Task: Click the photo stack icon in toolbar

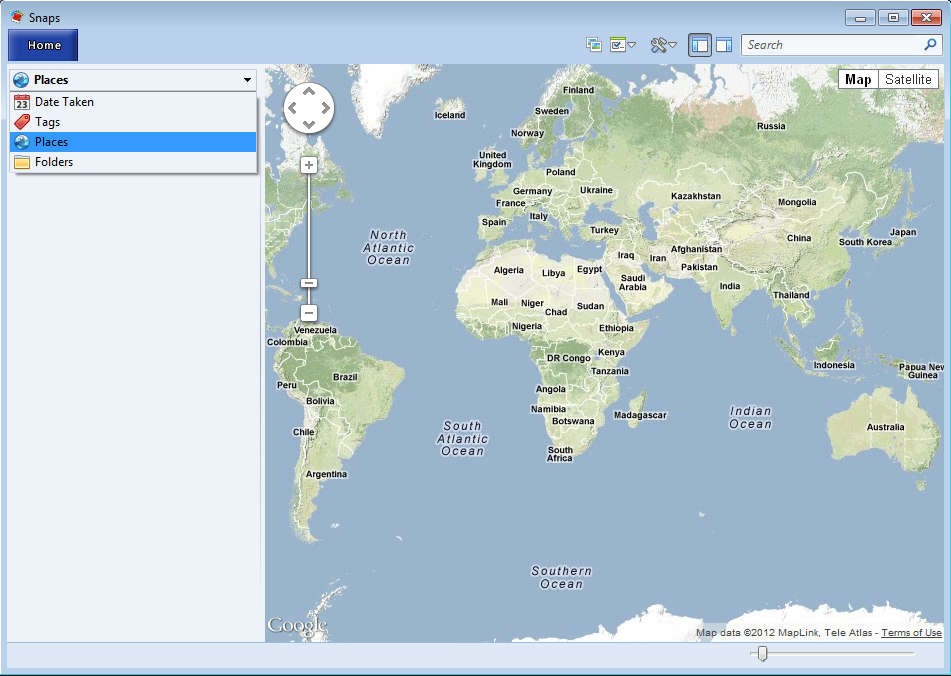Action: coord(594,45)
